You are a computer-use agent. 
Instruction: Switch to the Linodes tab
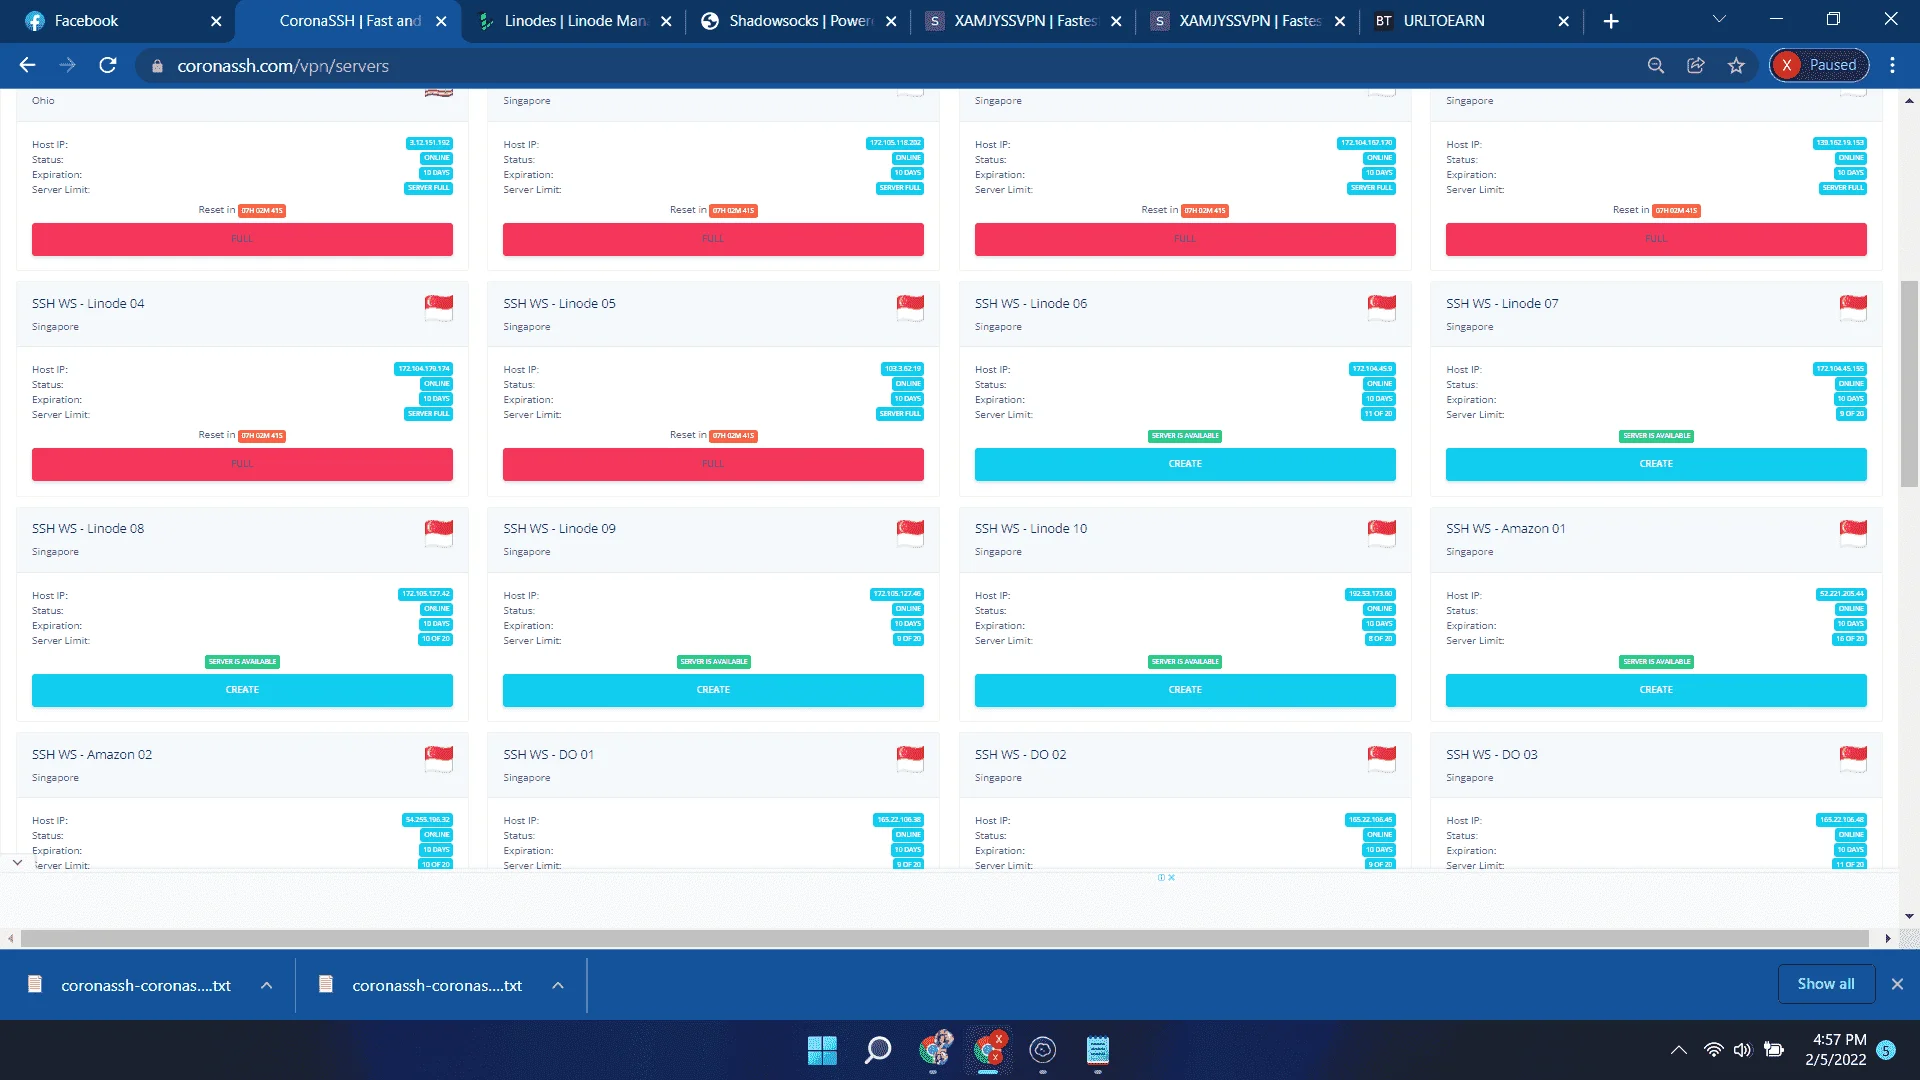pos(574,21)
